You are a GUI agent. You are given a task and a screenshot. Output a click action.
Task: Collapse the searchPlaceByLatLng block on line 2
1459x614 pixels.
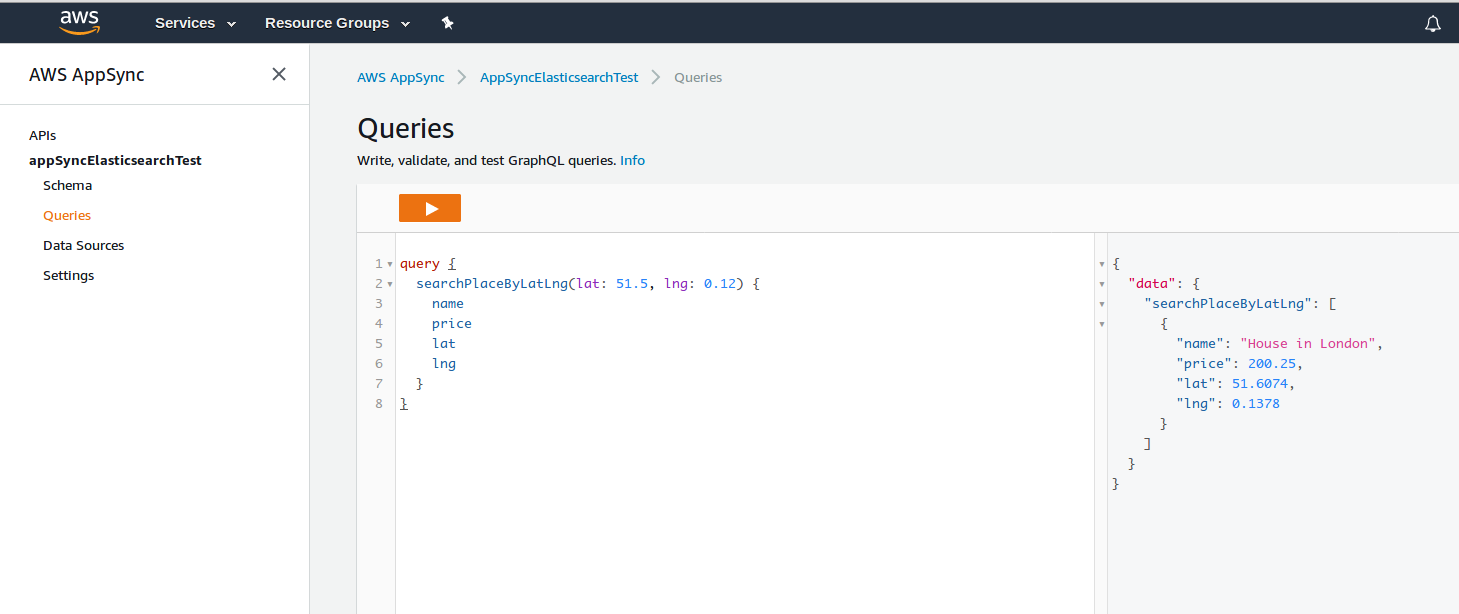pos(389,283)
